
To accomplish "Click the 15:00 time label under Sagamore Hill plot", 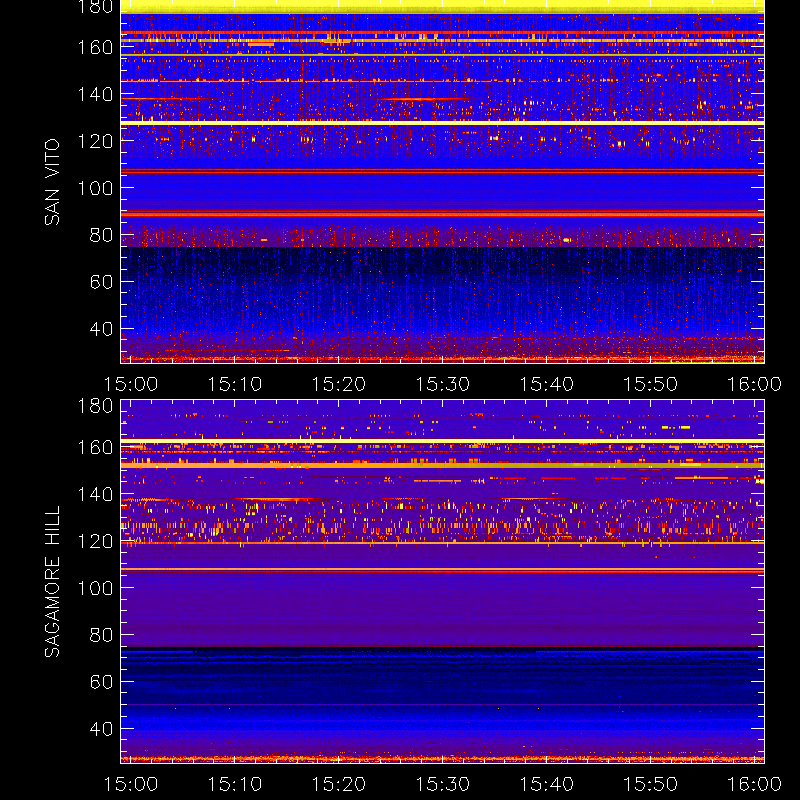I will (131, 784).
